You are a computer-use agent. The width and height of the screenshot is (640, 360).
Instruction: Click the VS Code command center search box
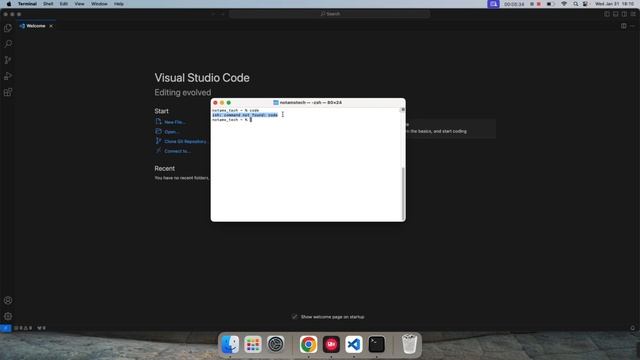pos(329,14)
